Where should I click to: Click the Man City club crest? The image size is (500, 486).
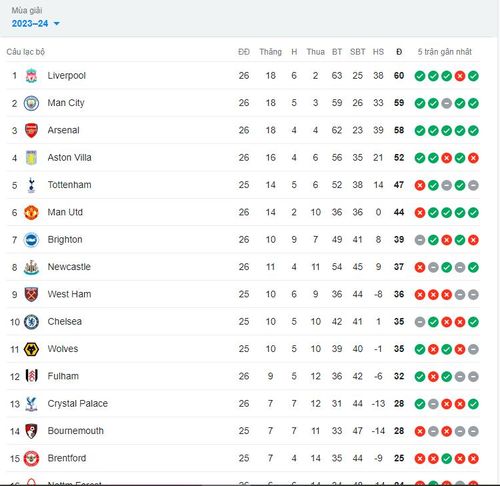31,103
